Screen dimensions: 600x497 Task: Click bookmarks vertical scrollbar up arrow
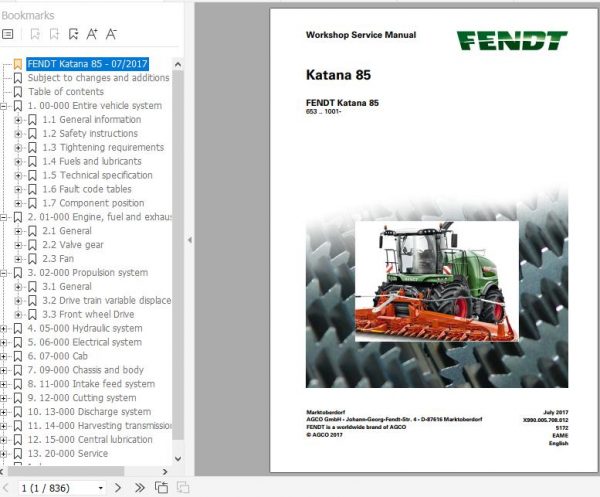(178, 64)
